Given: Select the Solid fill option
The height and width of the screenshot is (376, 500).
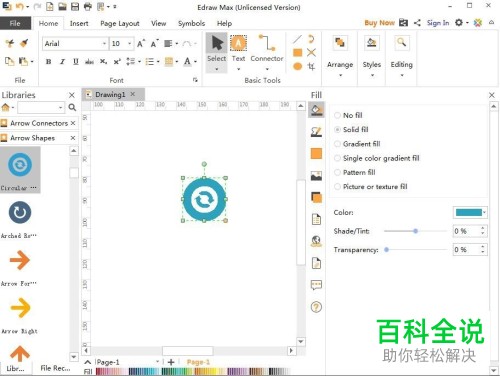Looking at the screenshot, I should 351,129.
